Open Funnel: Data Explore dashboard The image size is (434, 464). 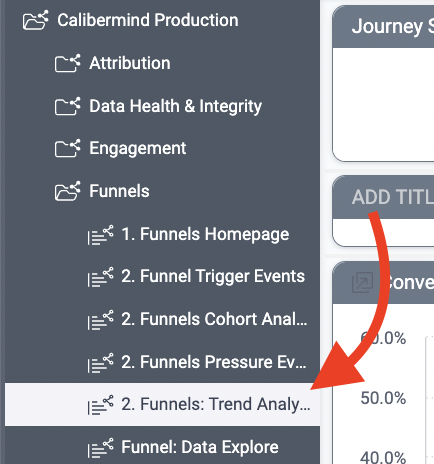(x=200, y=447)
